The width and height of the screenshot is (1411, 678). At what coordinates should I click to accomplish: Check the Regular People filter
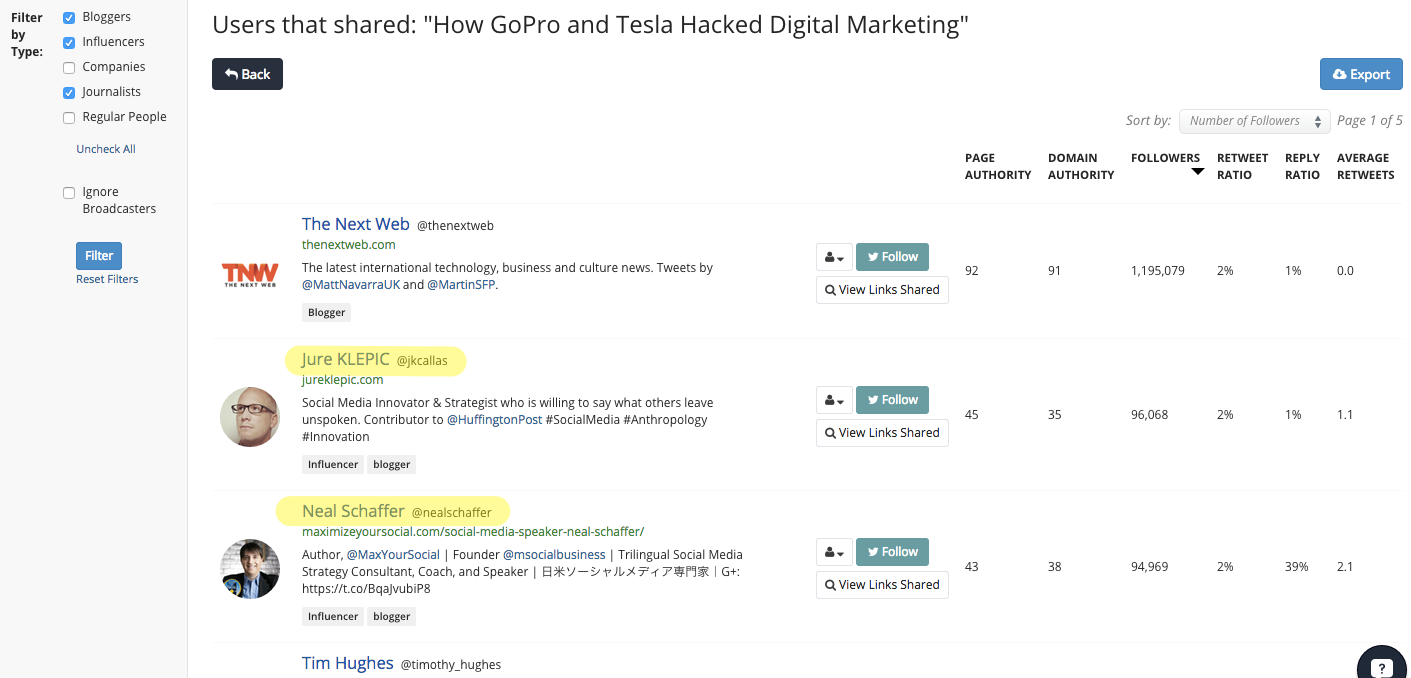click(69, 118)
